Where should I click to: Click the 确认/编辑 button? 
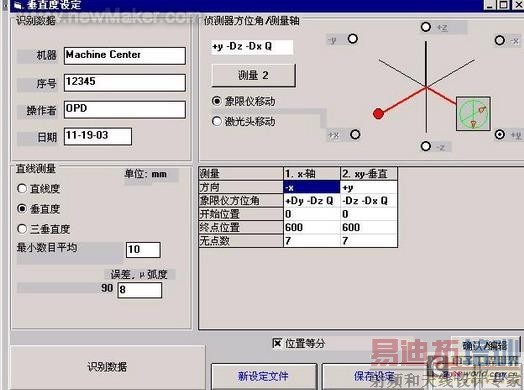point(485,346)
